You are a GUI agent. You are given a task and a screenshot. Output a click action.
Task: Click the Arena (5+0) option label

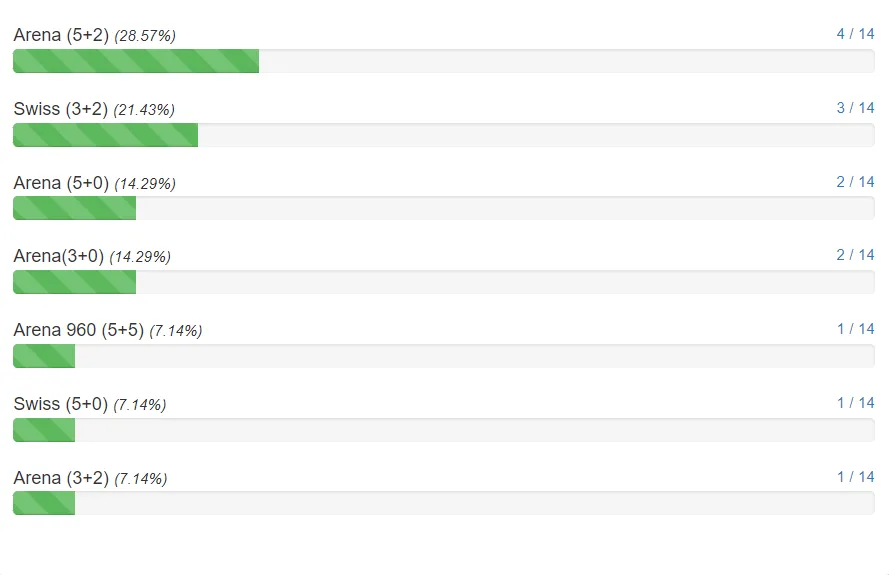pyautogui.click(x=61, y=183)
